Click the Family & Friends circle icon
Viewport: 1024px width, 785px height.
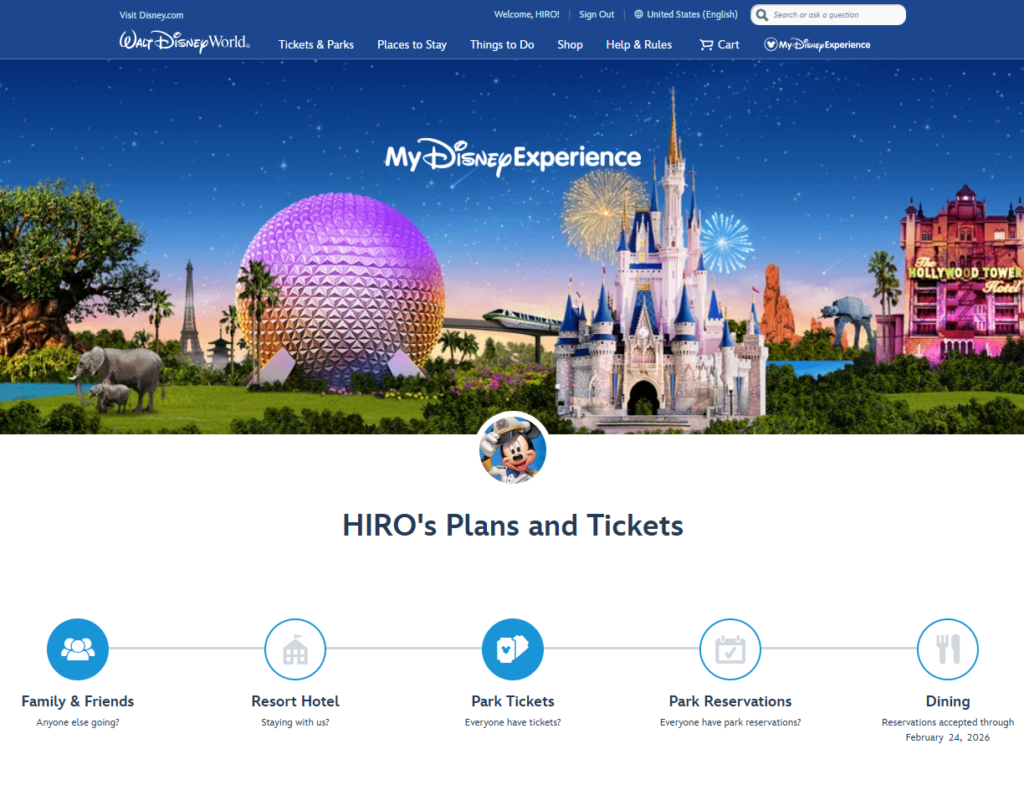pos(78,649)
